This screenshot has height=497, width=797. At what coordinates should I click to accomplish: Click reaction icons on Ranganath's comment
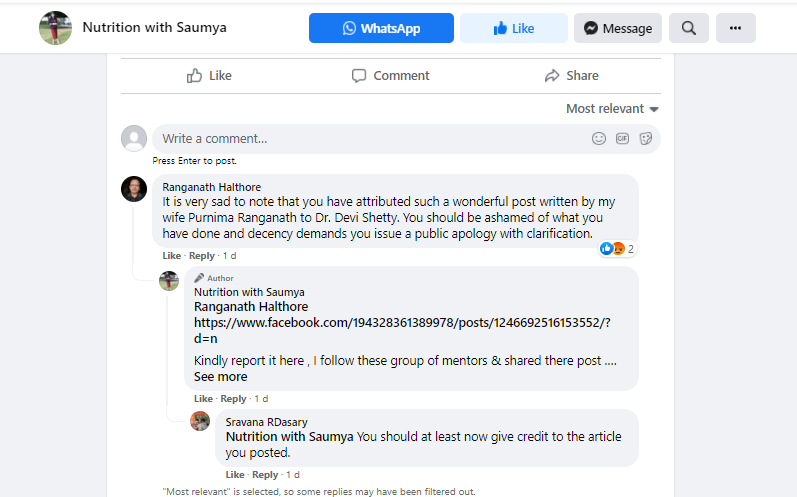612,249
